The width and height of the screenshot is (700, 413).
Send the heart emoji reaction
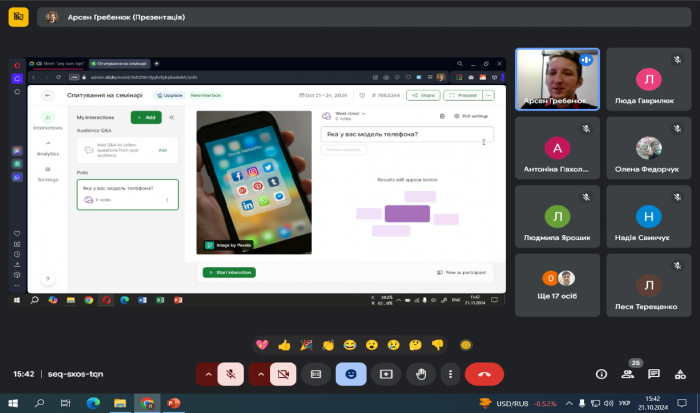point(263,344)
